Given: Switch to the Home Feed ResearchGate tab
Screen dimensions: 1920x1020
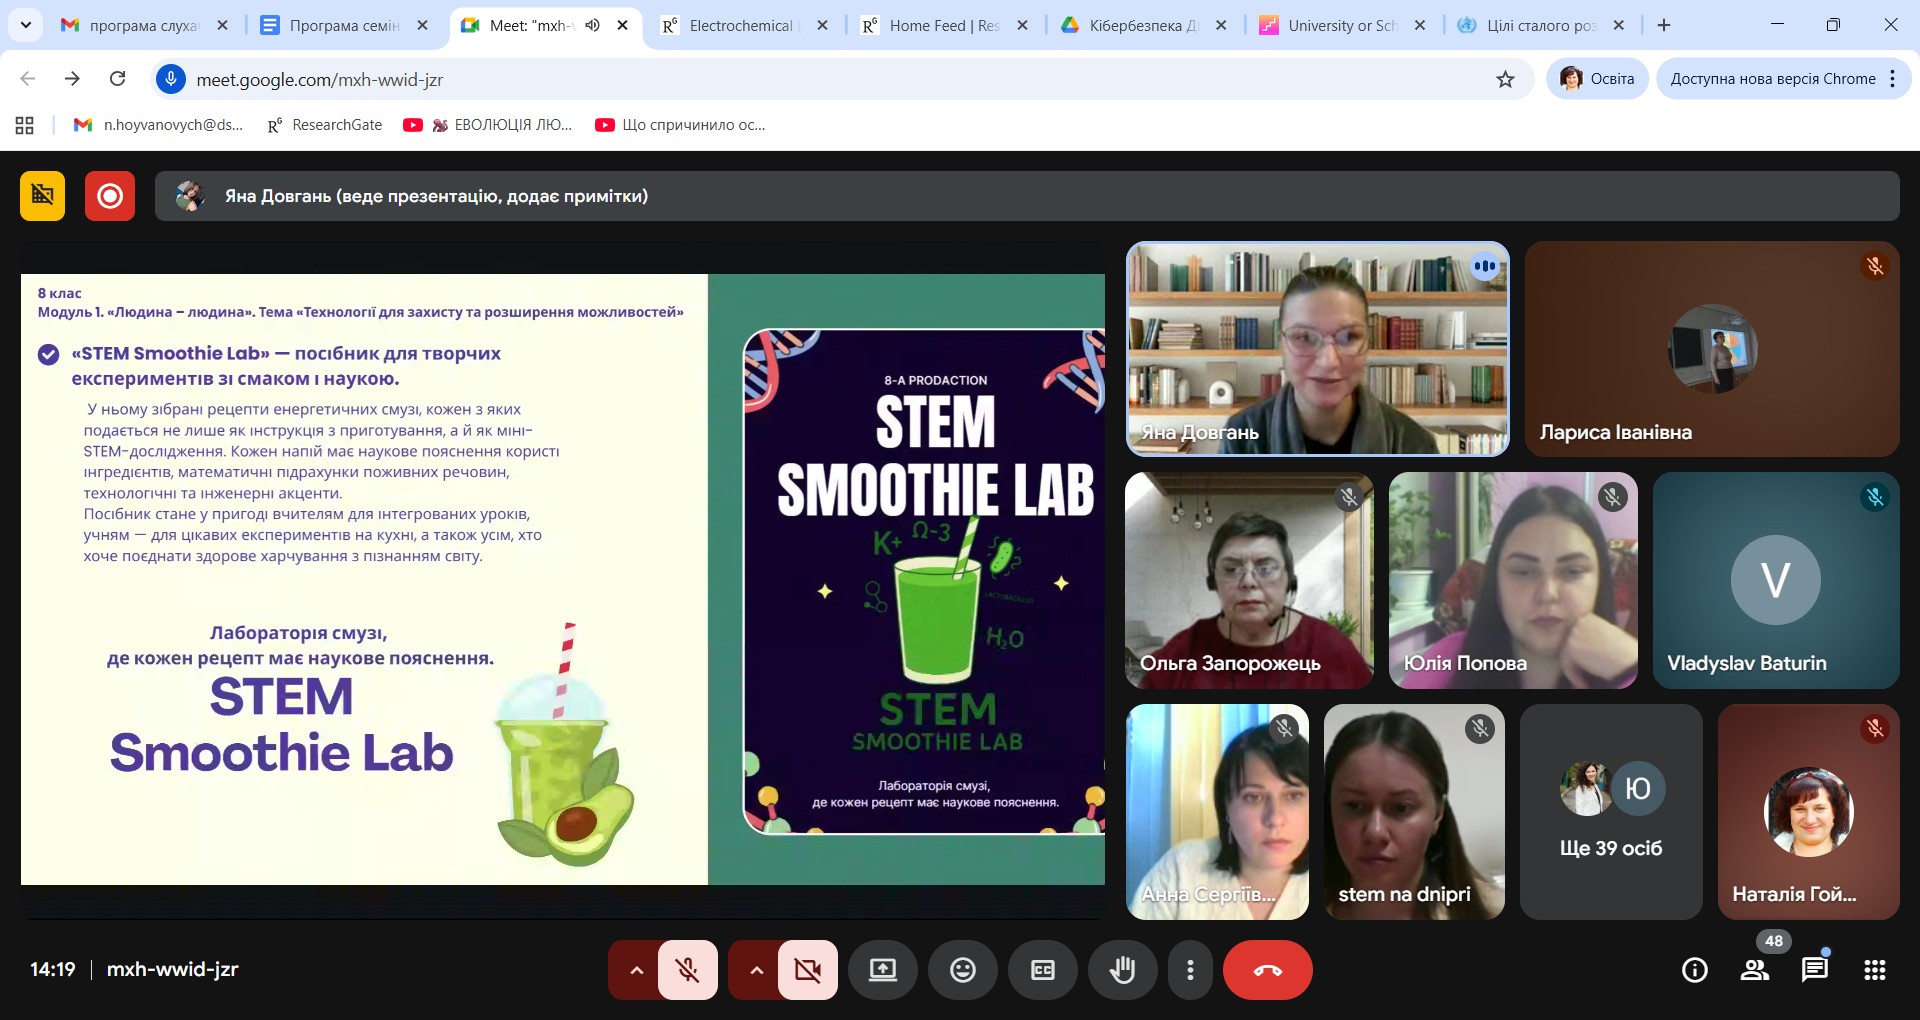Looking at the screenshot, I should point(940,25).
